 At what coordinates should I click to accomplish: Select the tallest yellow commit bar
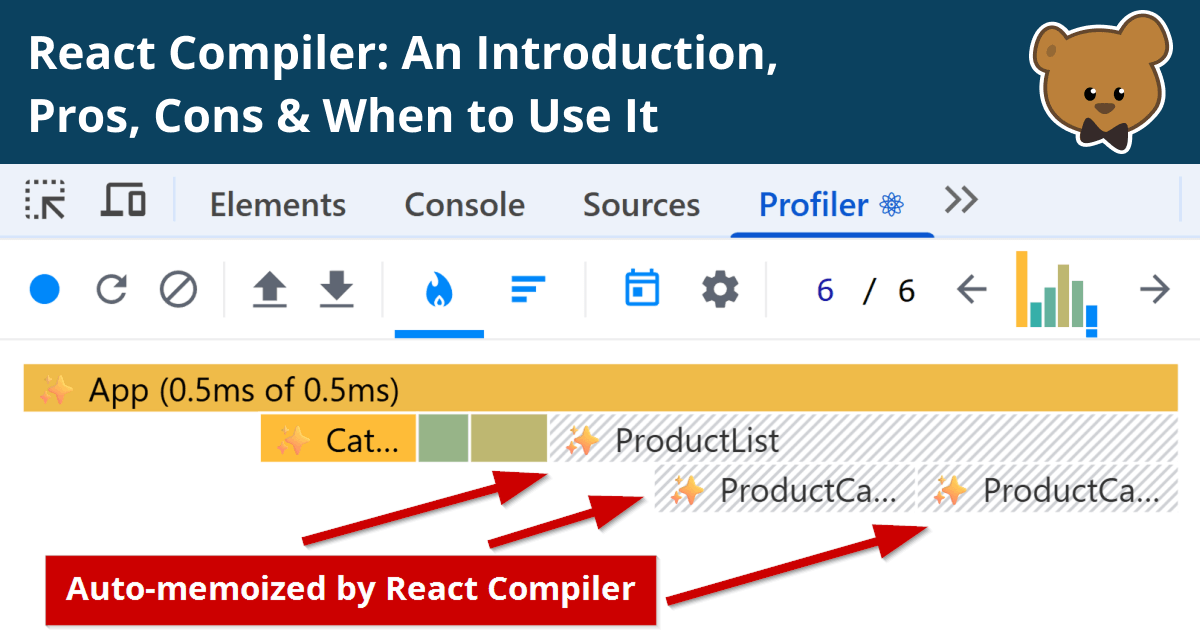1022,289
